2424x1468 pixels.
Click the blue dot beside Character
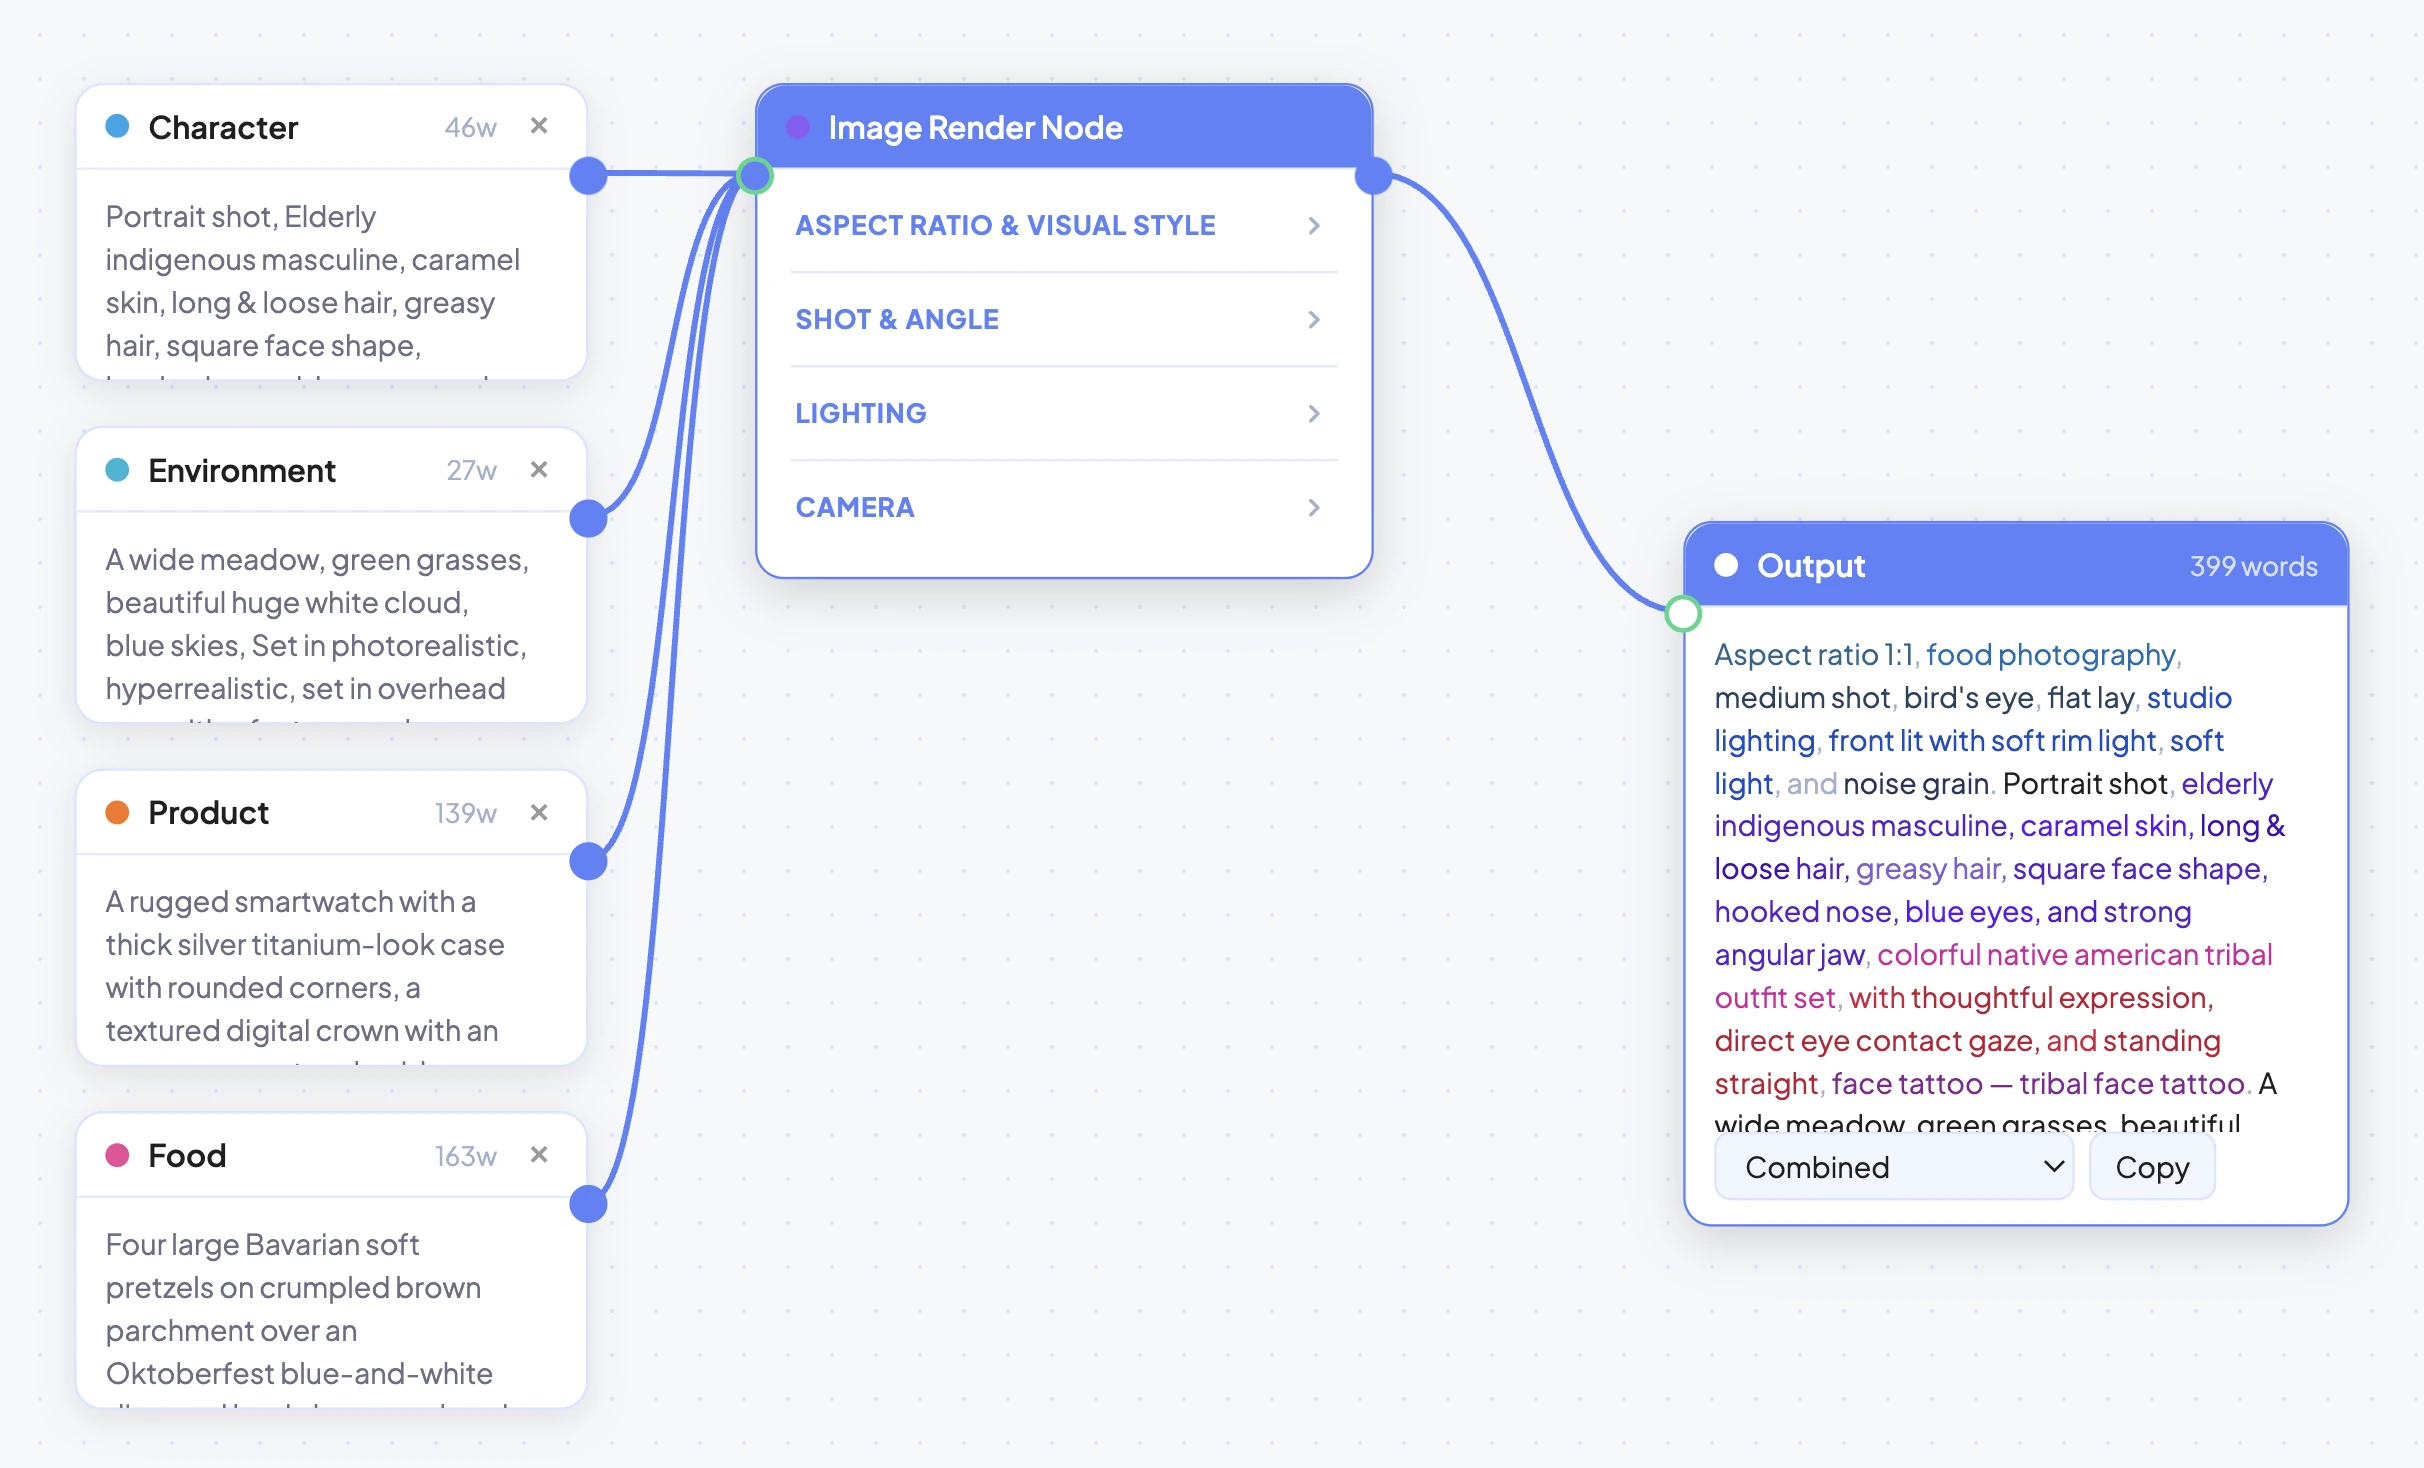[x=117, y=126]
